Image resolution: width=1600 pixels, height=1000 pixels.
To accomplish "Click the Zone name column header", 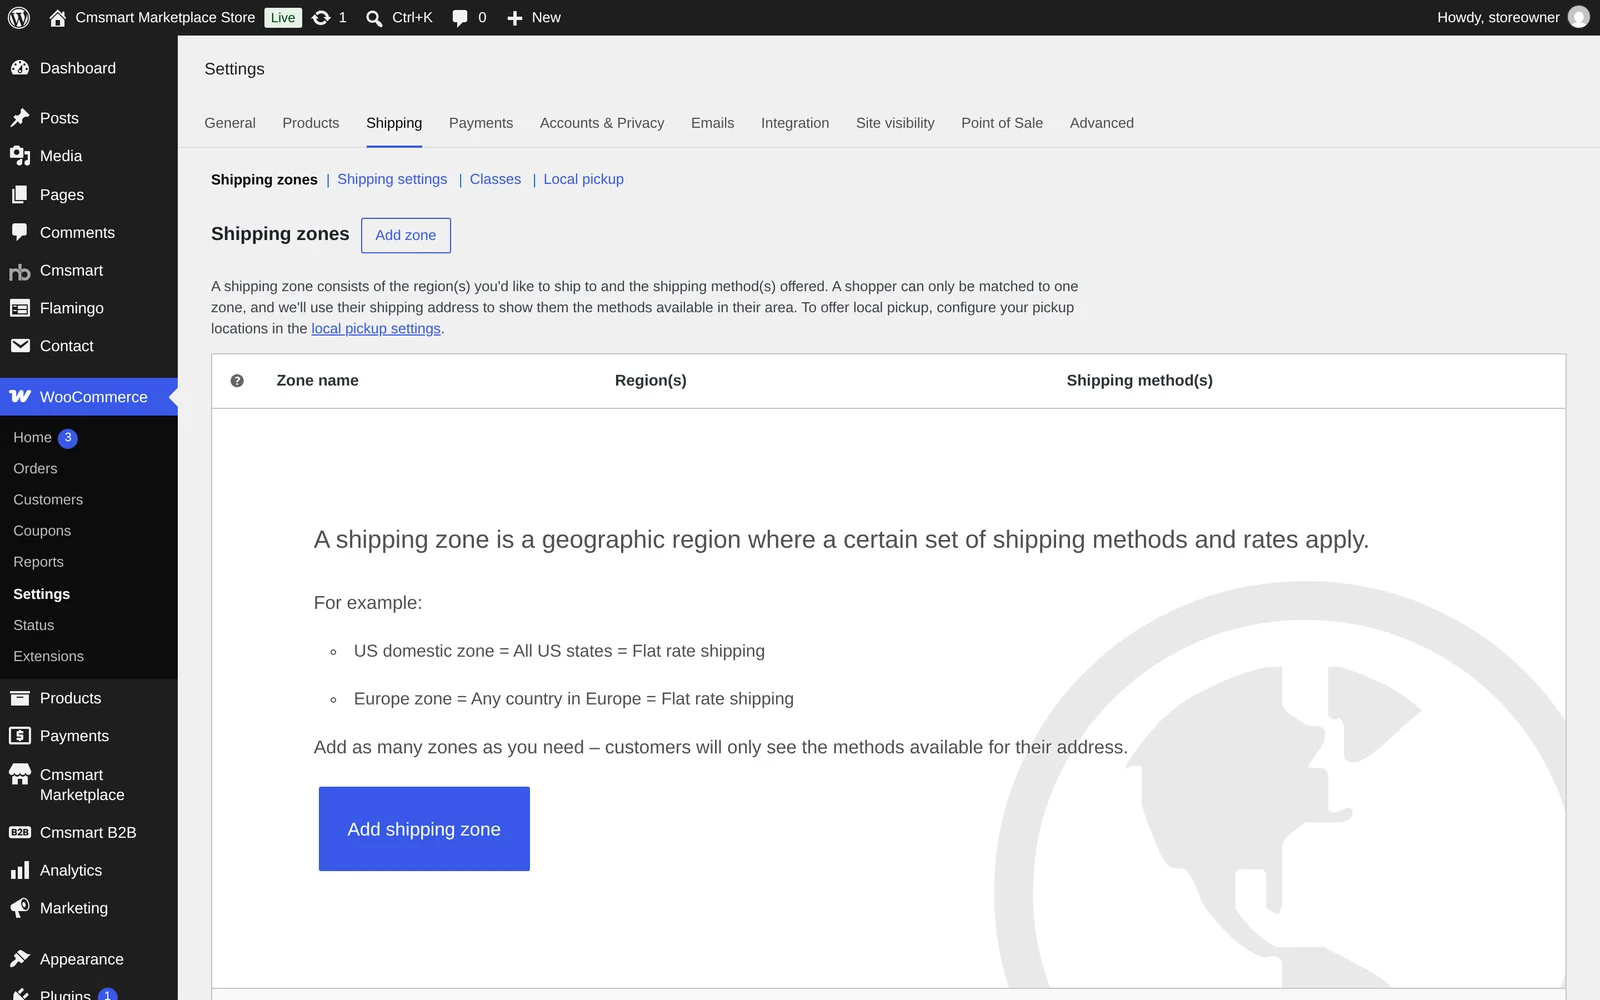I will tap(317, 381).
